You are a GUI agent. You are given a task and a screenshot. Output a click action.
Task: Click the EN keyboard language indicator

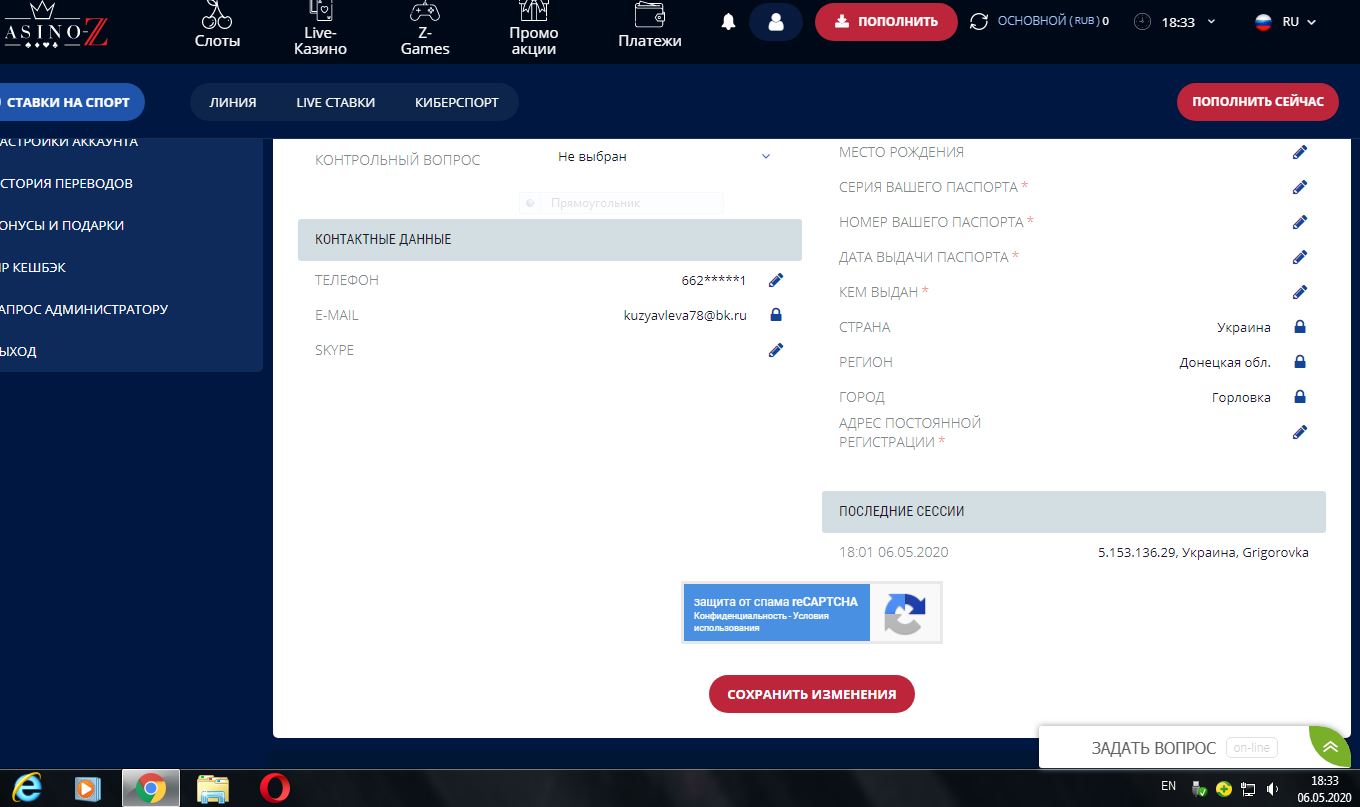1168,785
